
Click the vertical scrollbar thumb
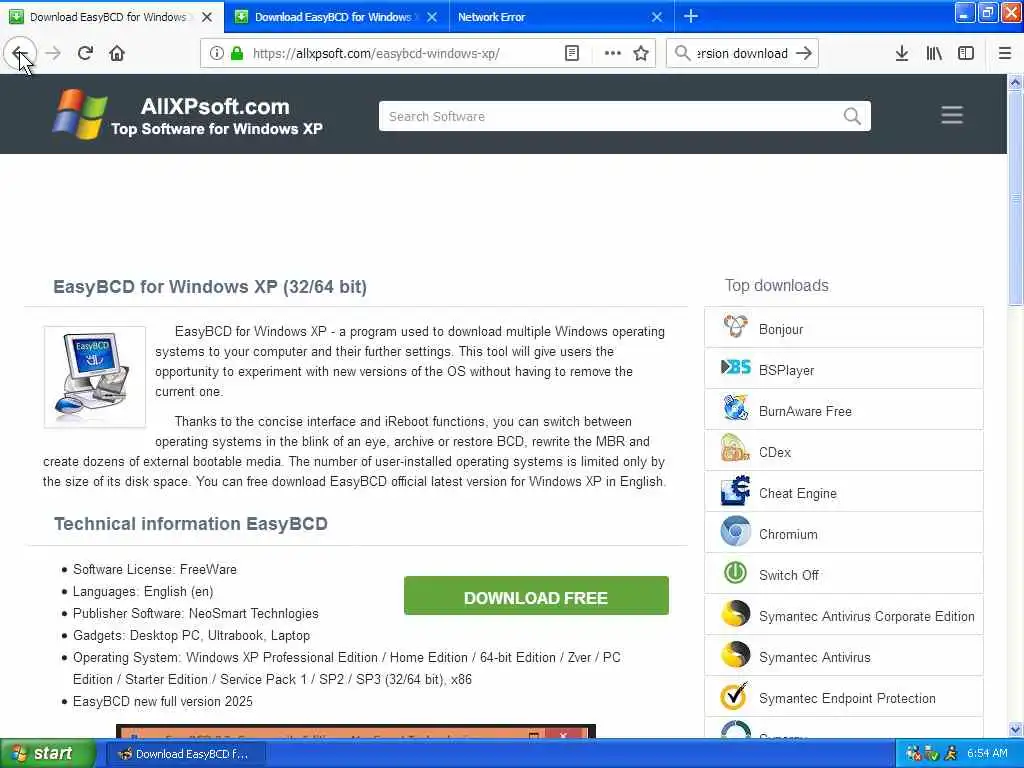click(1015, 198)
